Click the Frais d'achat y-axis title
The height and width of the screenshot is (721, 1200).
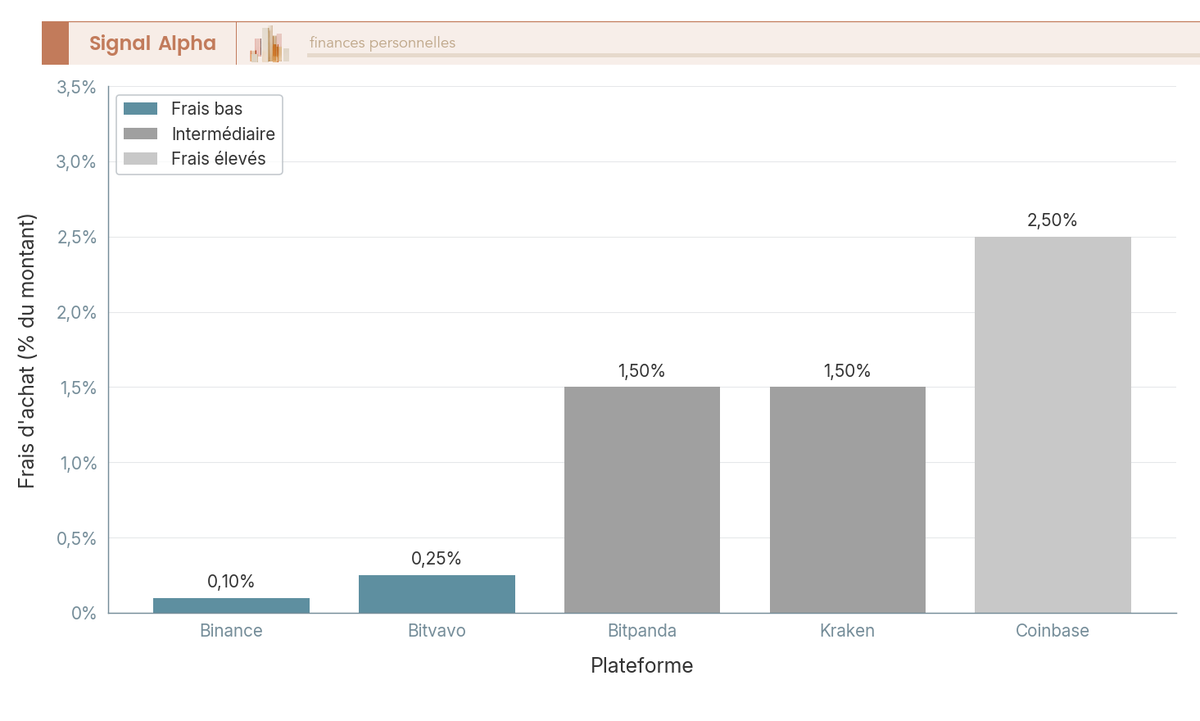coord(27,350)
